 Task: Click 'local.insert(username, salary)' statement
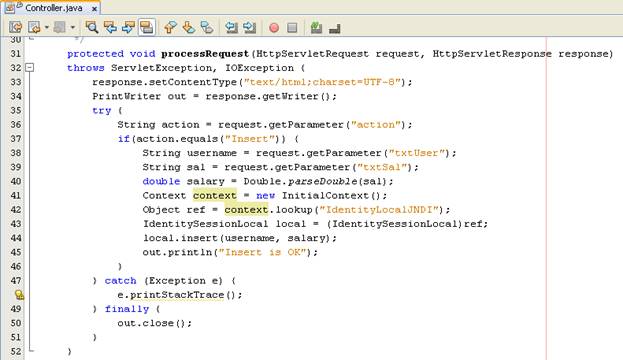click(240, 238)
